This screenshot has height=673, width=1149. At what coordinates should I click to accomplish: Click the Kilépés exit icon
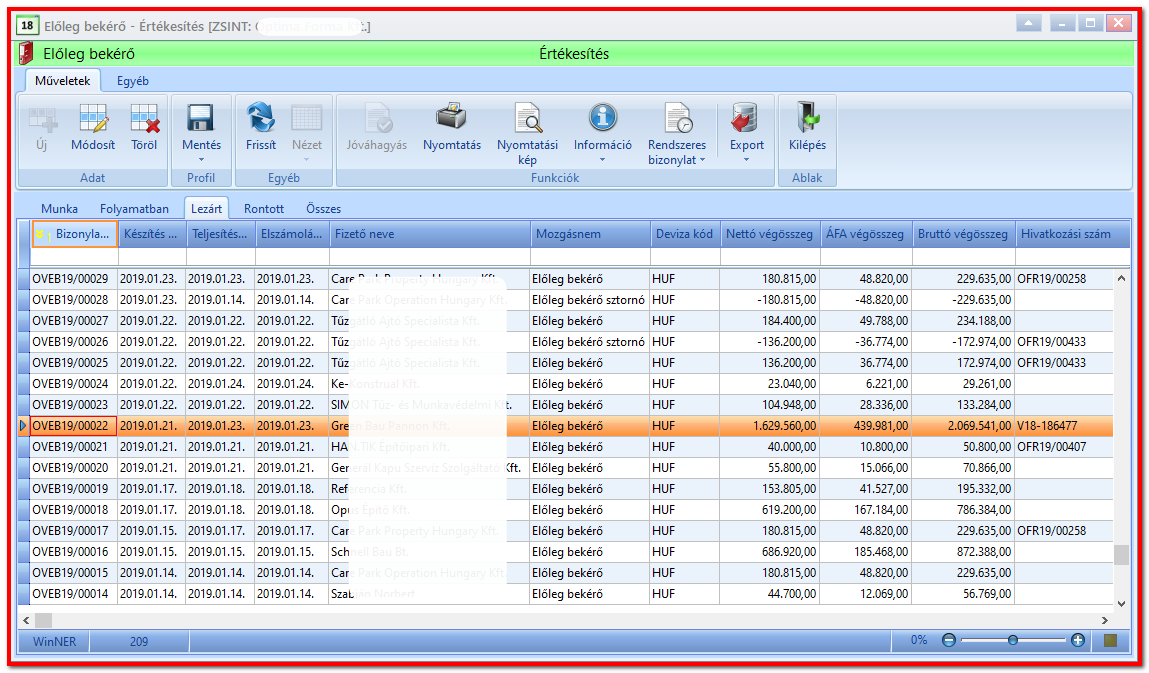tap(808, 117)
